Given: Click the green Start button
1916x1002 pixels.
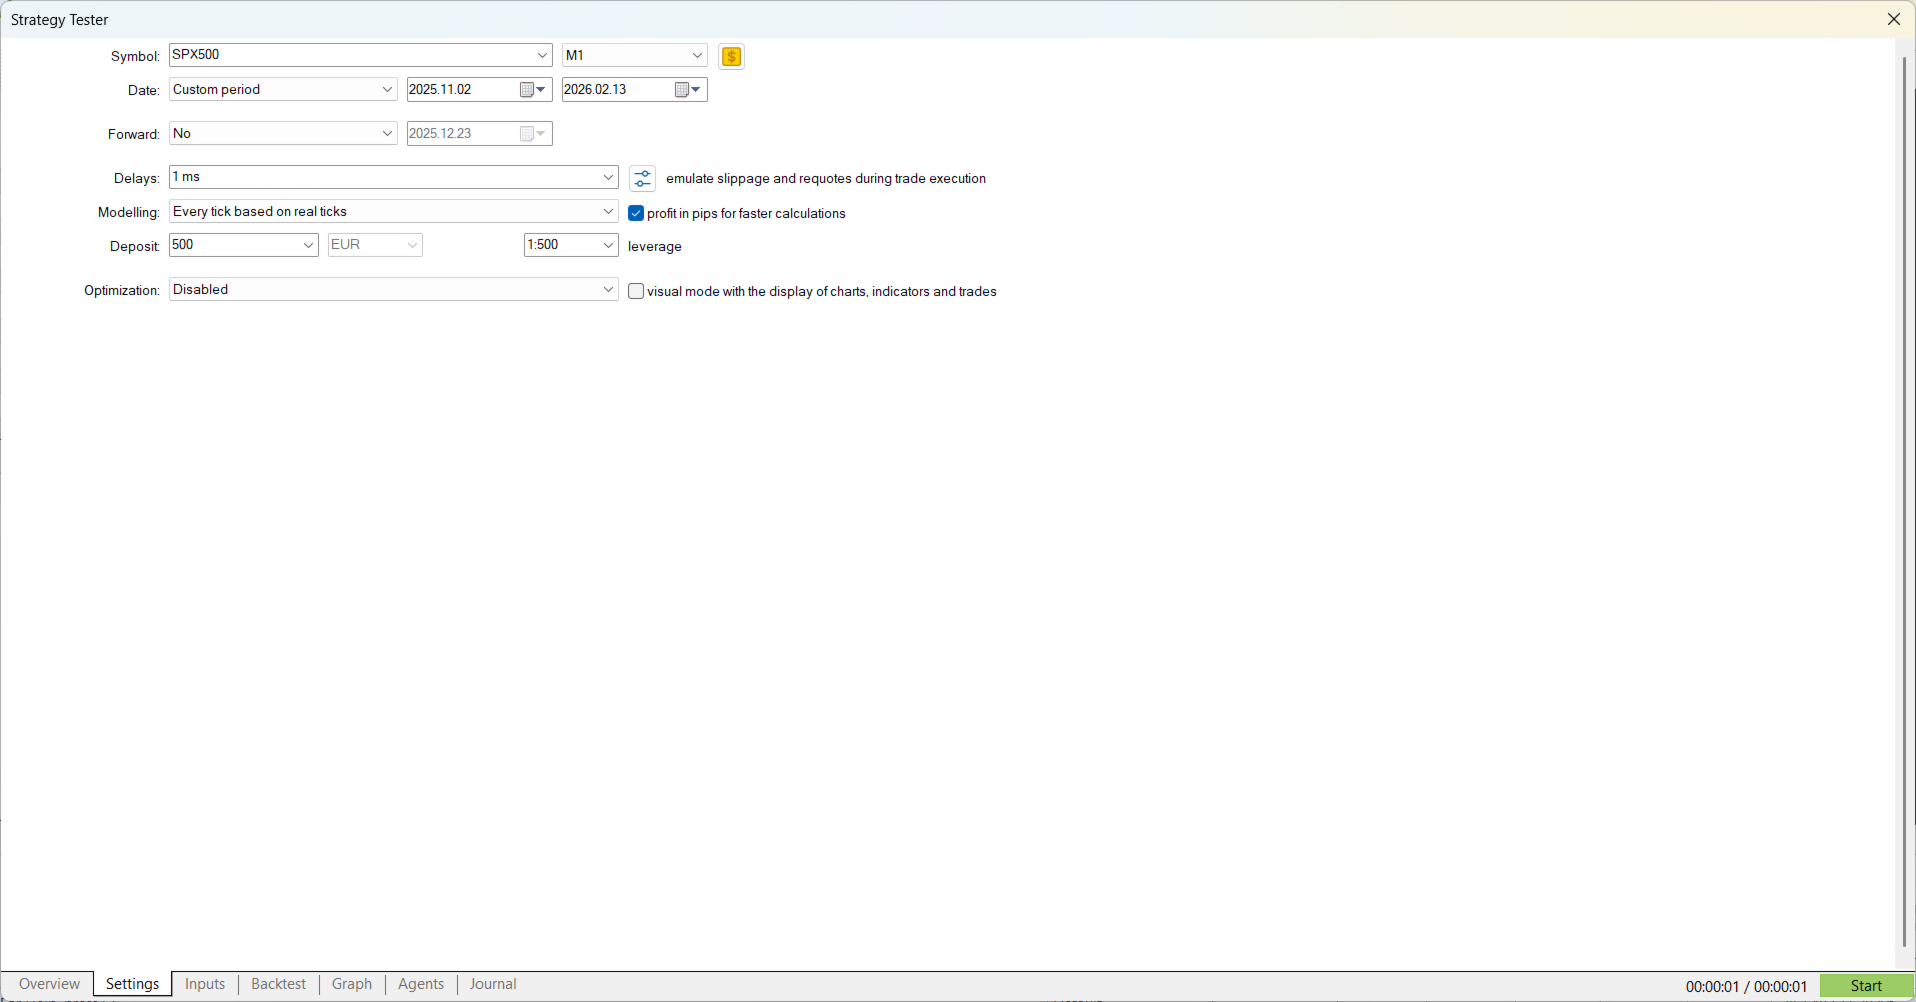Looking at the screenshot, I should click(1866, 986).
